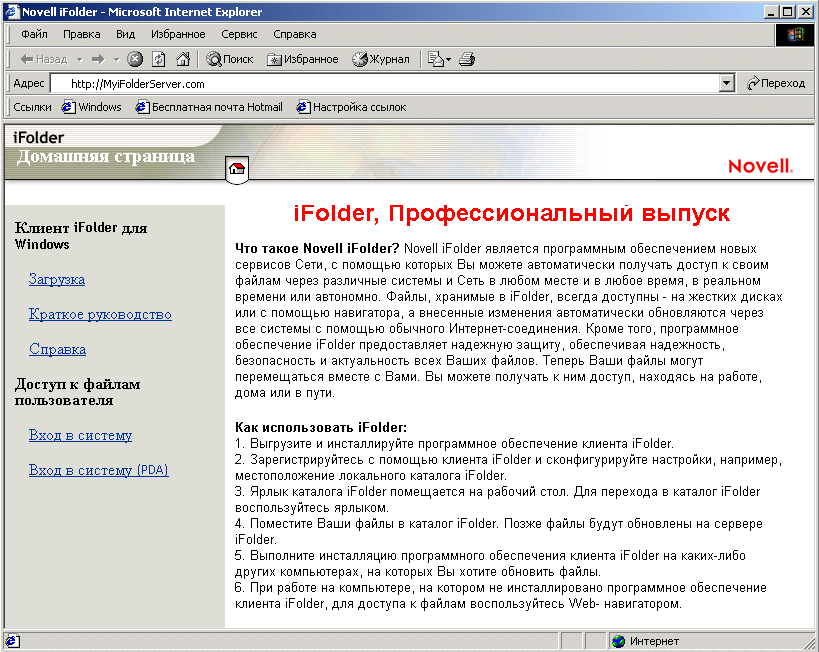Viewport: 819px width, 652px height.
Task: Click the Print toolbar icon
Action: click(467, 60)
